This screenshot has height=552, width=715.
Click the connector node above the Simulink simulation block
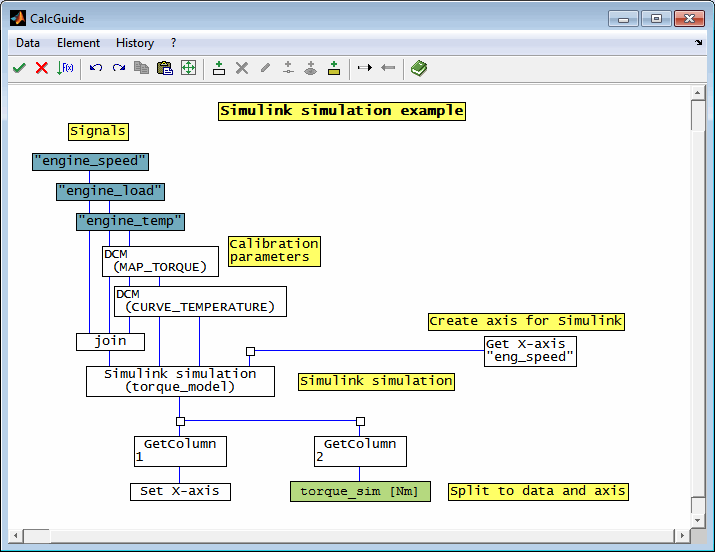point(250,351)
